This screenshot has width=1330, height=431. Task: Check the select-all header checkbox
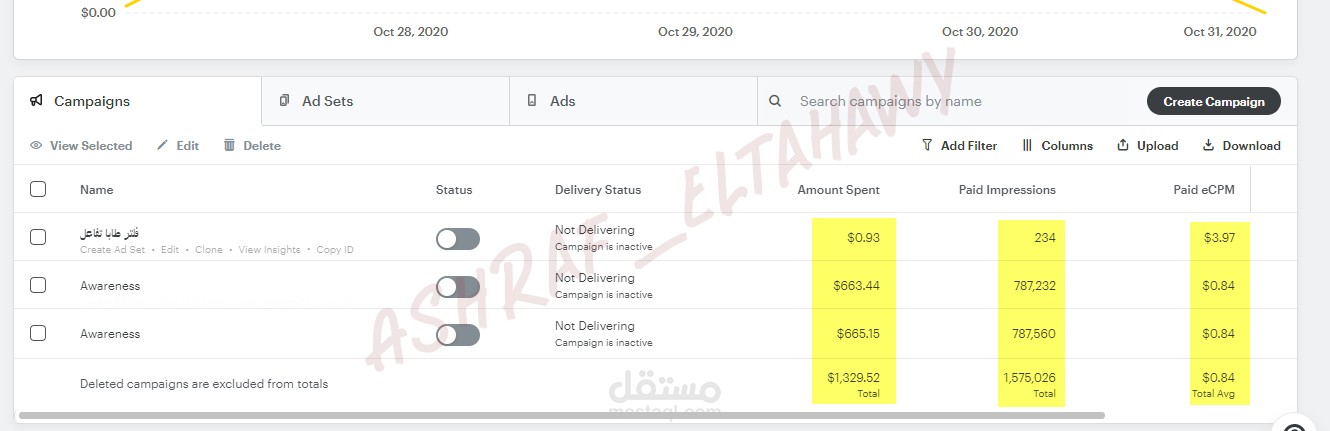[x=38, y=189]
